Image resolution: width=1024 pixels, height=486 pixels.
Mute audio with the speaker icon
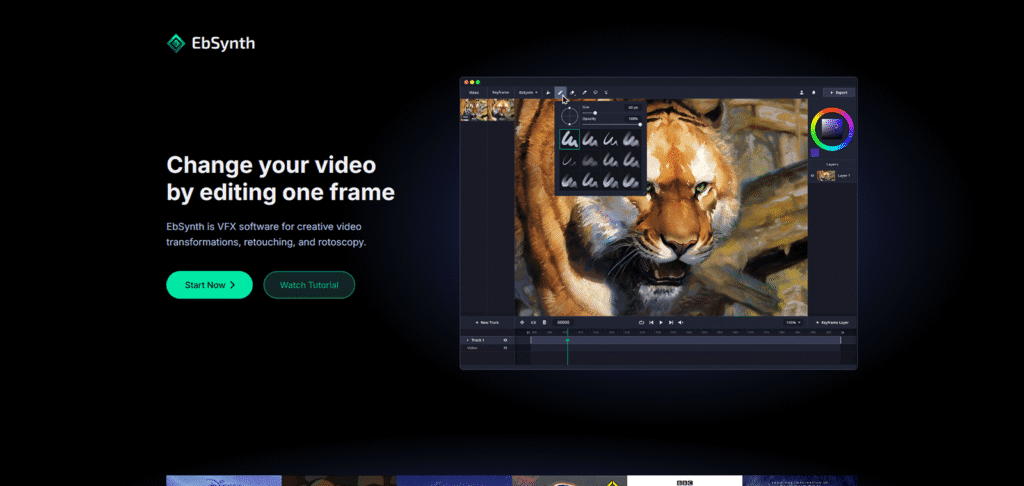(680, 323)
